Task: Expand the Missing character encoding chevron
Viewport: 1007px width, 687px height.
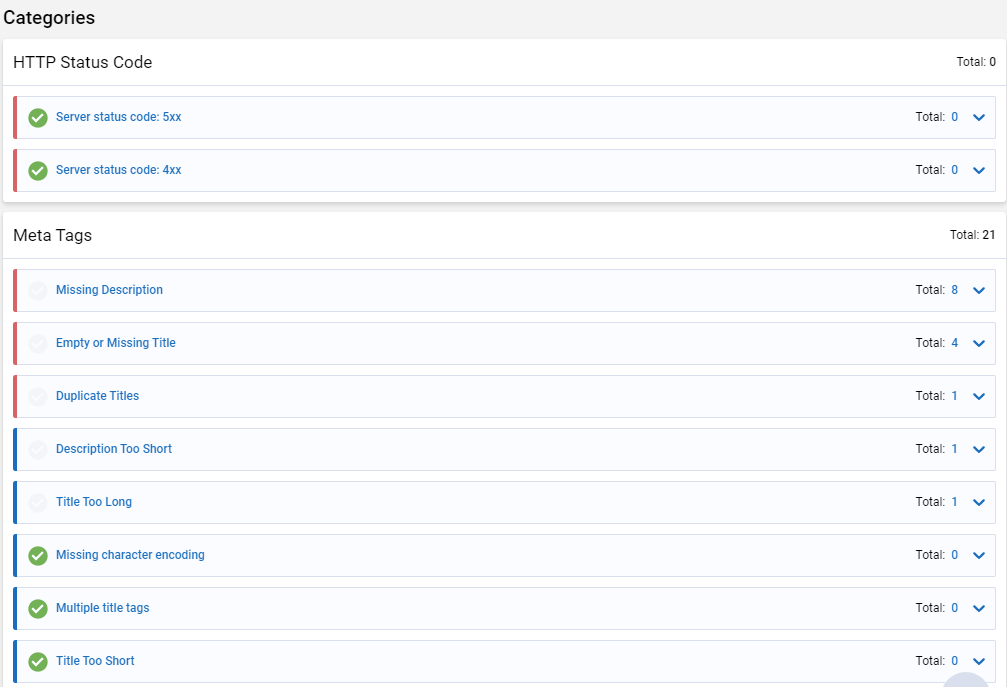Action: pyautogui.click(x=979, y=555)
